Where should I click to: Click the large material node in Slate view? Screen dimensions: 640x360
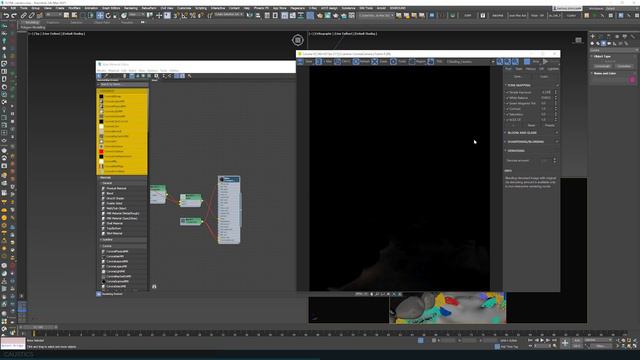[229, 210]
